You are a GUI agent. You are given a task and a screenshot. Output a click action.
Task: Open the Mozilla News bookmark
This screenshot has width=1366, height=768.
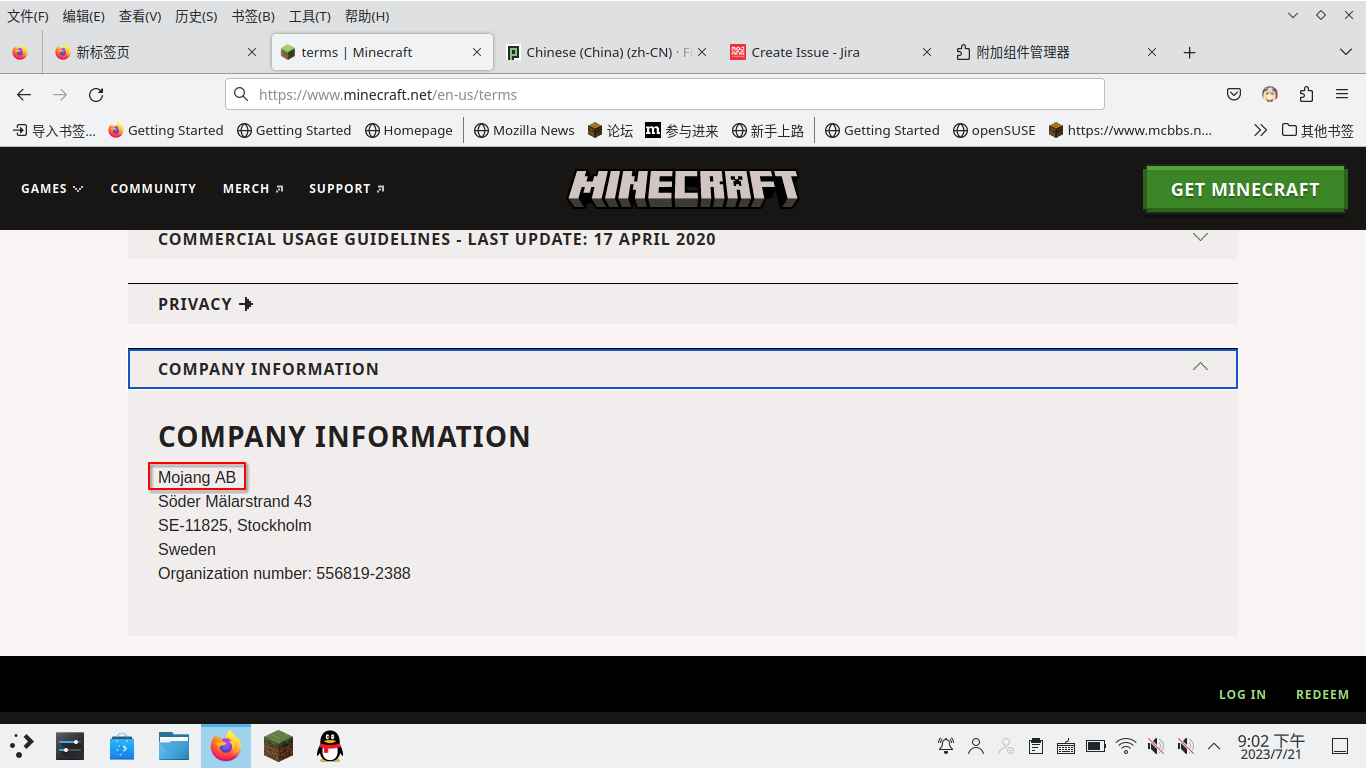[524, 130]
